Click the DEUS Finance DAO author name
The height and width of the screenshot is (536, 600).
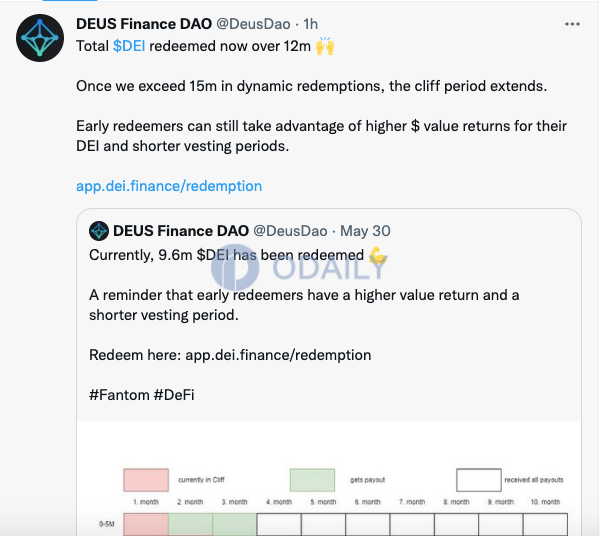coord(144,24)
